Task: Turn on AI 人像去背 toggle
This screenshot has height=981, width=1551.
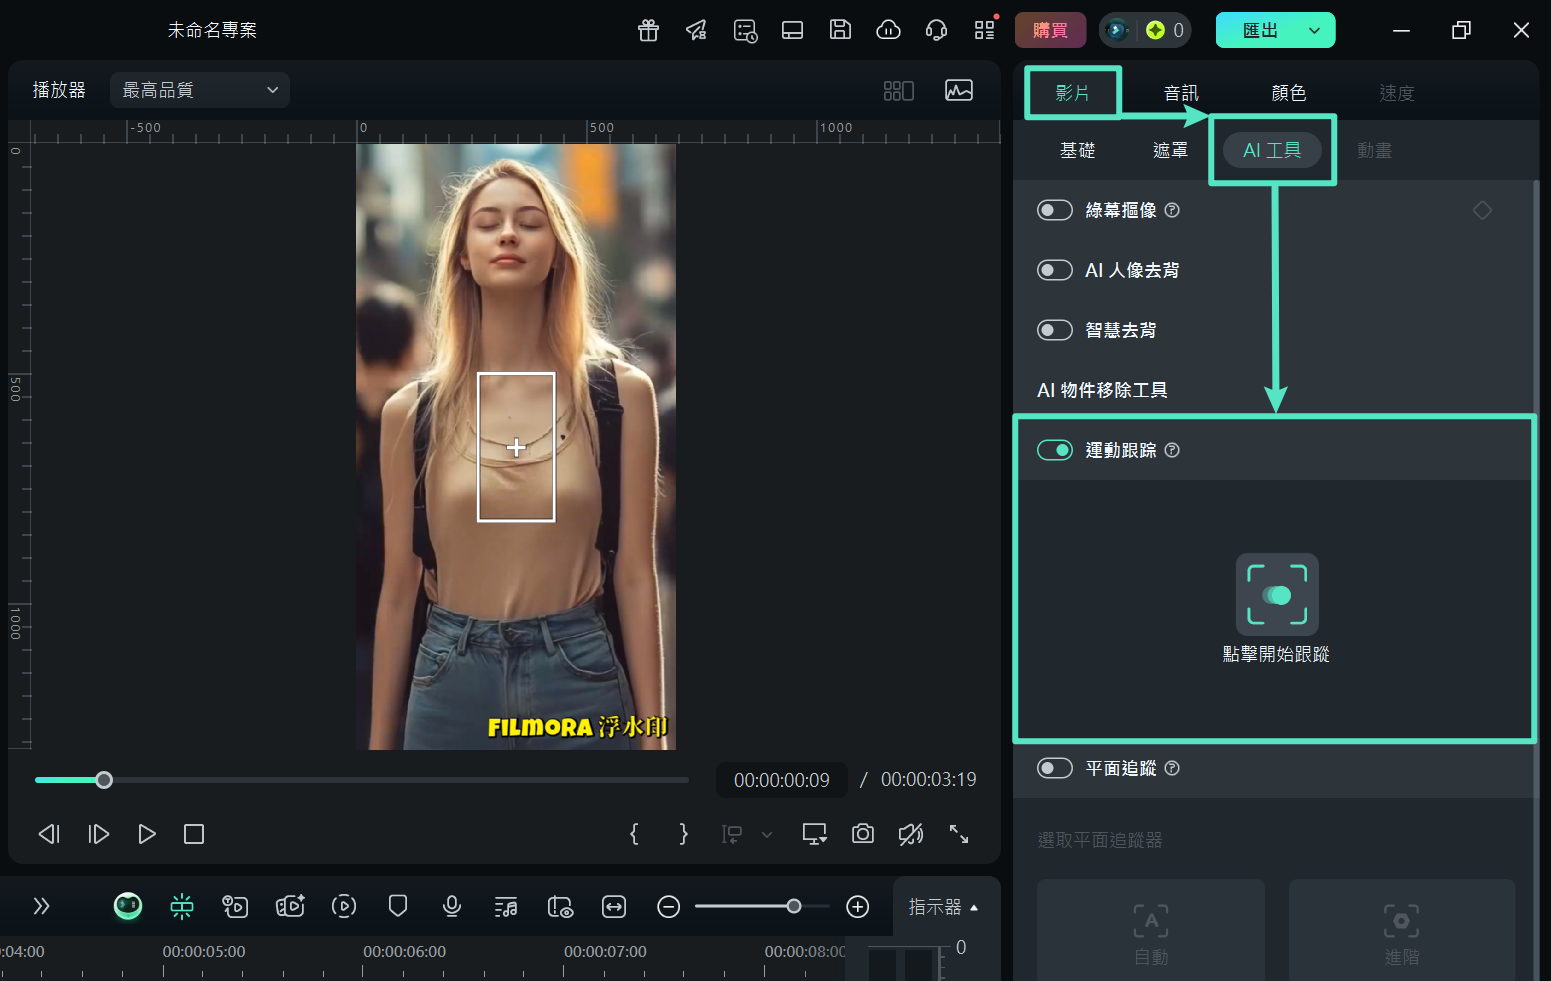Action: click(1055, 270)
